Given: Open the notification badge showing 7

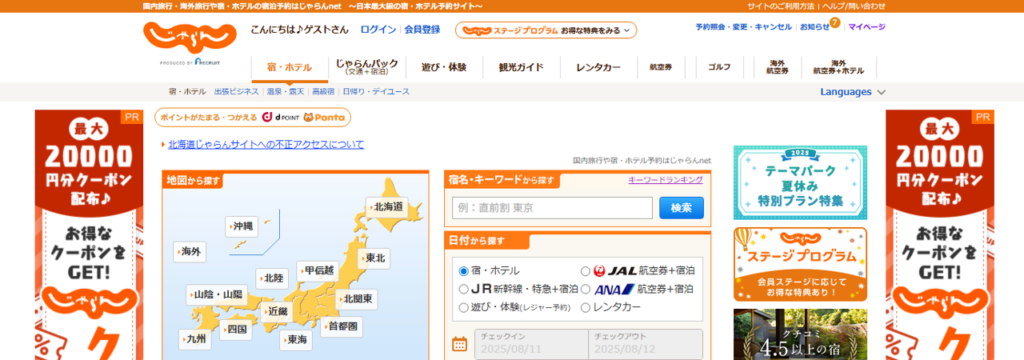Looking at the screenshot, I should point(835,23).
